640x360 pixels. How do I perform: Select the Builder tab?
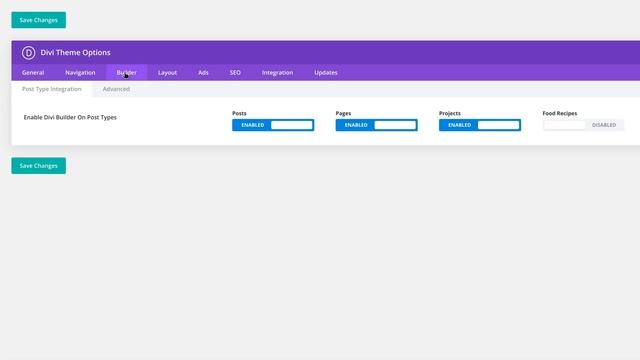coord(127,73)
